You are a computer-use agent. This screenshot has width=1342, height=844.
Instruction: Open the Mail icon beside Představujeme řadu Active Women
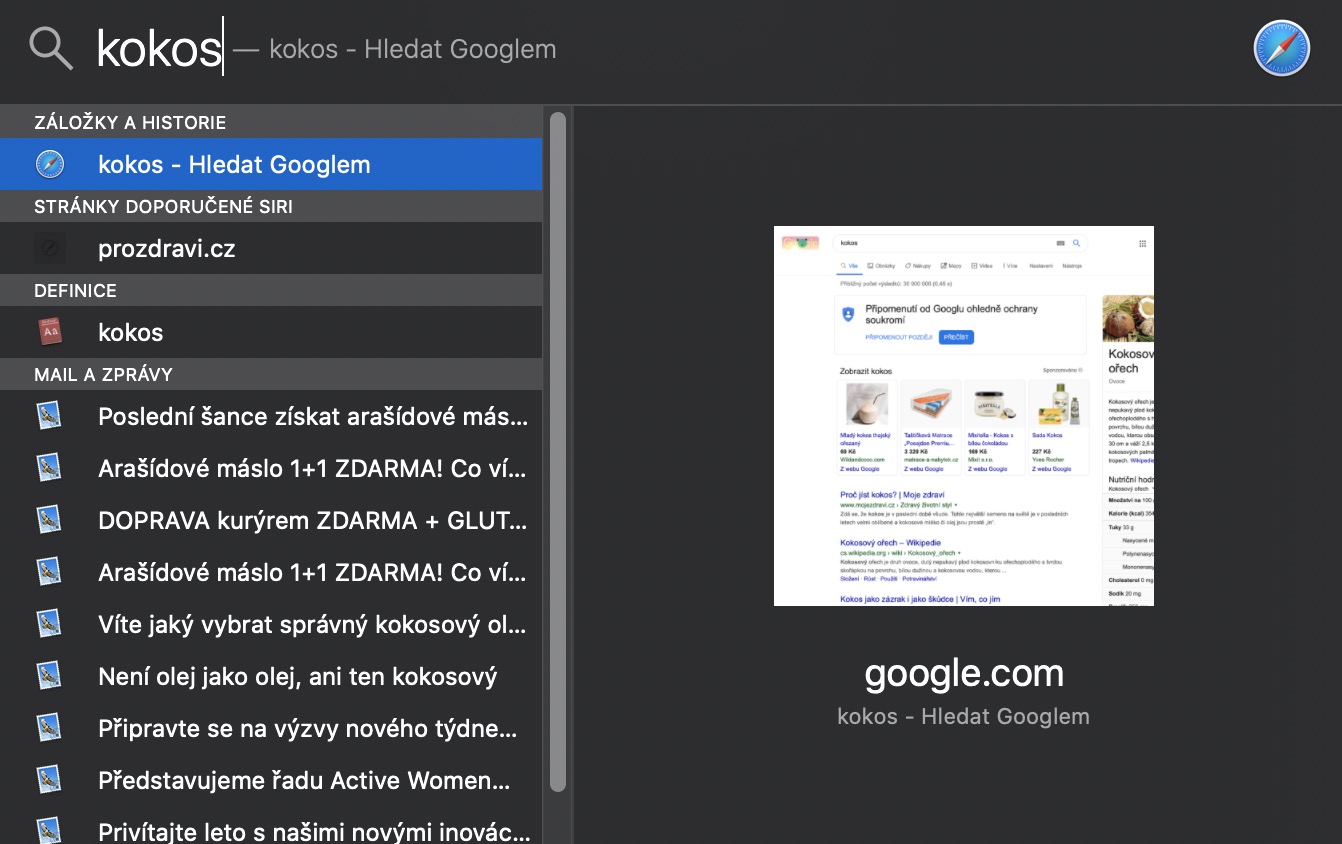(49, 780)
